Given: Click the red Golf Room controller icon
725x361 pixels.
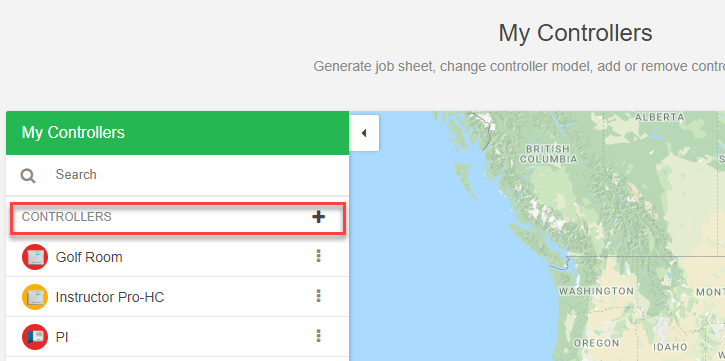Looking at the screenshot, I should [x=35, y=257].
